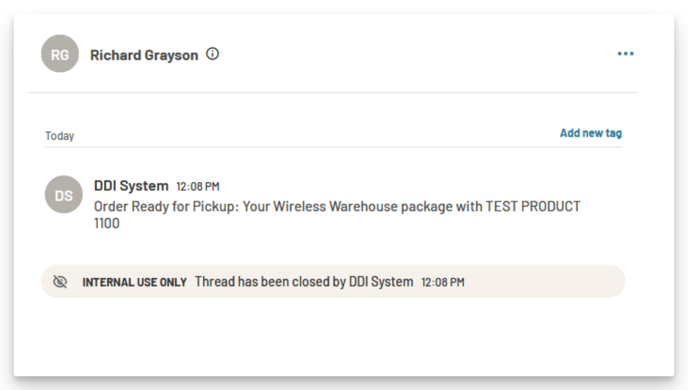Screen dimensions: 688x390
Task: Click the INTERNAL USE ONLY label
Action: click(135, 282)
